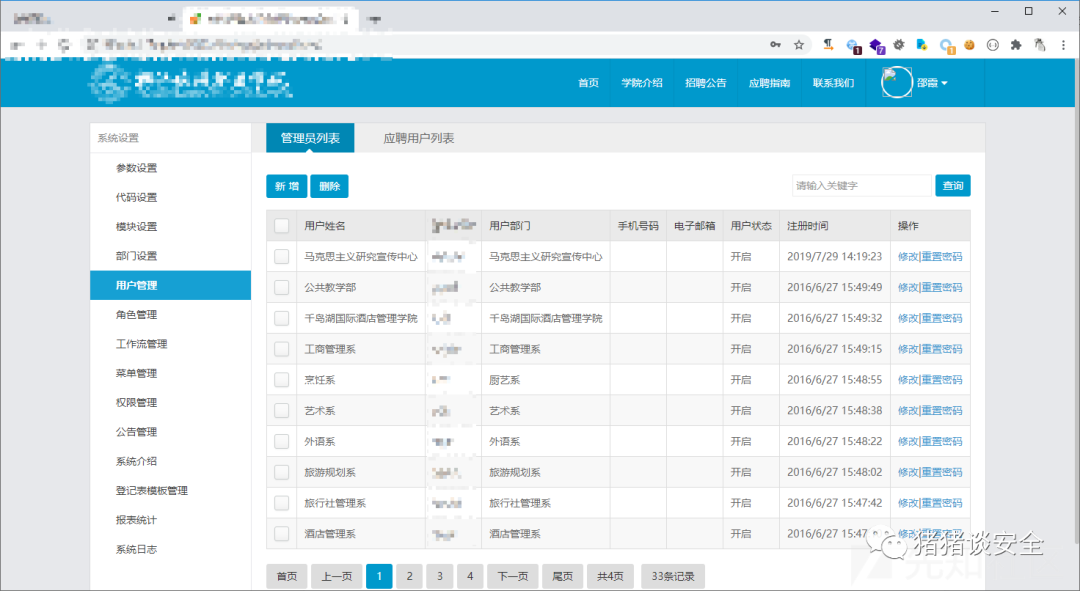Screen dimensions: 1080x591
Task: Click 重置密码 for 艺术系 row
Action: 942,411
